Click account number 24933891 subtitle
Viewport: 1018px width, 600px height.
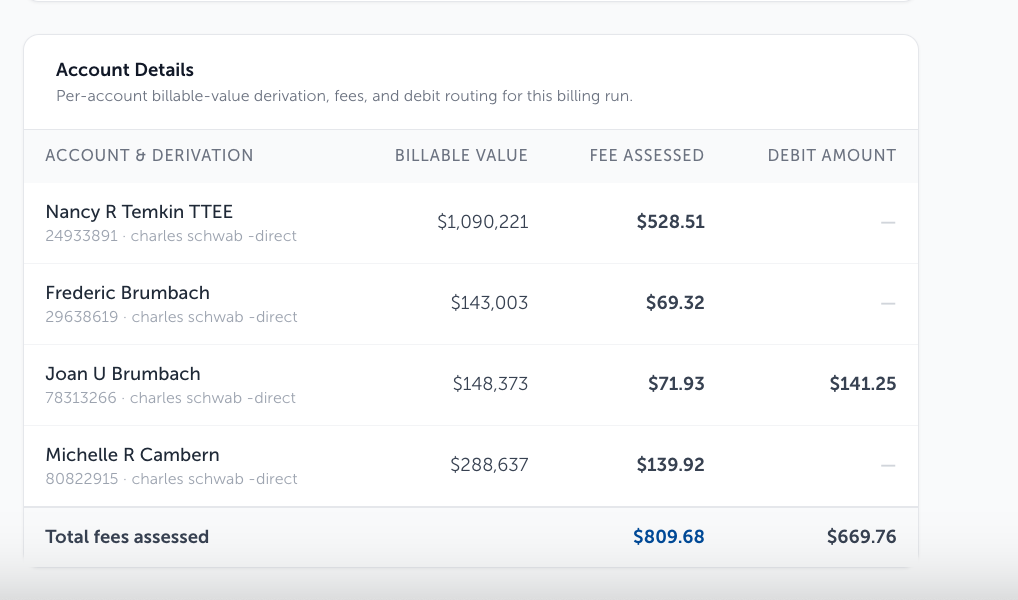(171, 236)
